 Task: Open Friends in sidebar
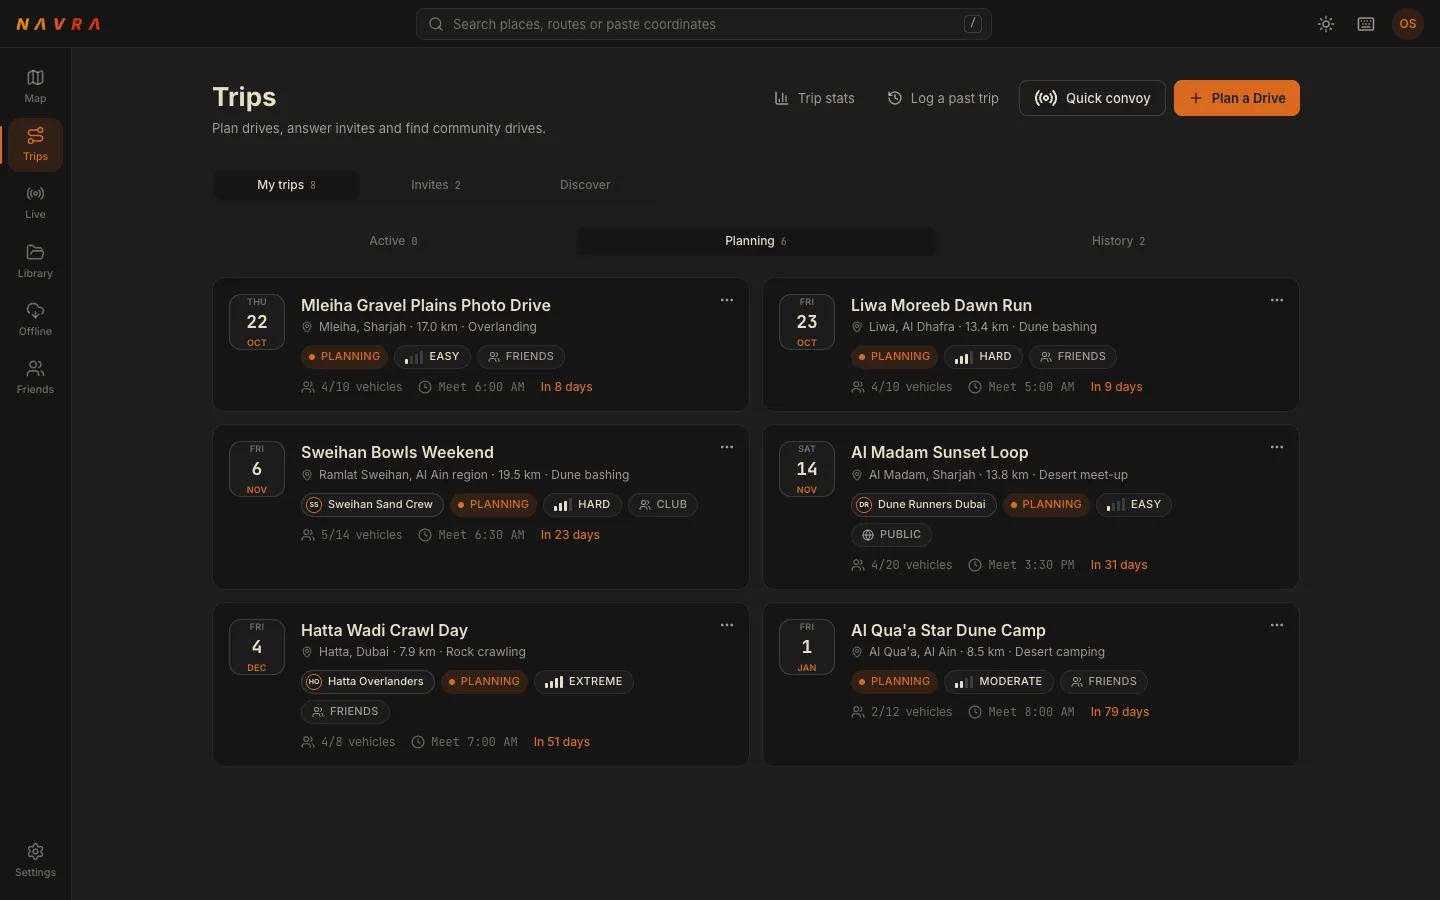click(x=35, y=377)
